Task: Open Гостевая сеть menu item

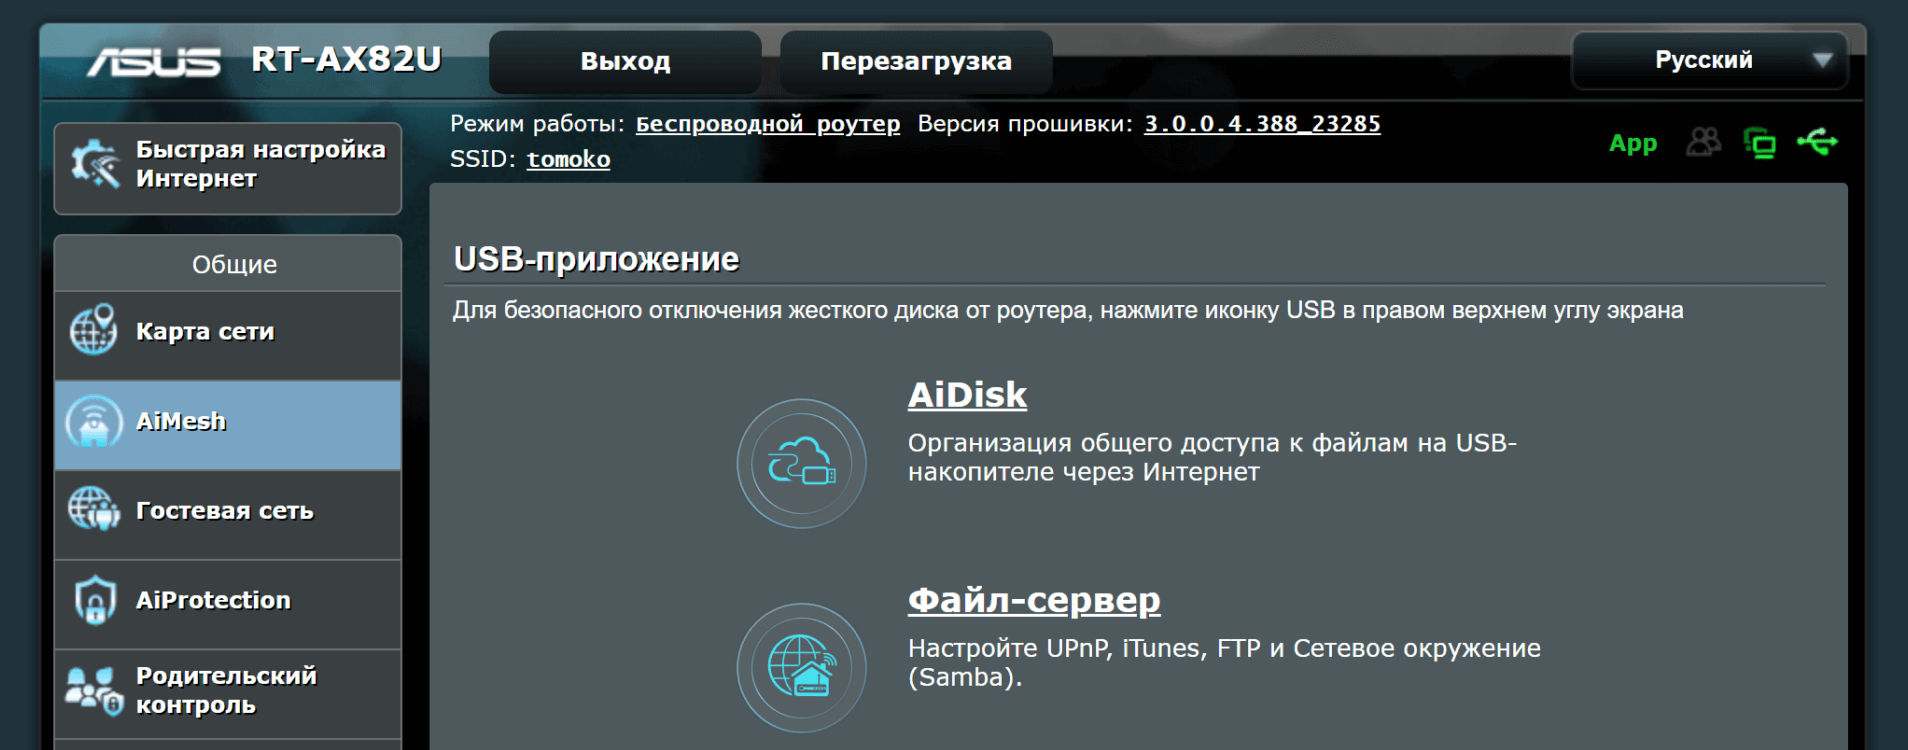Action: [228, 511]
